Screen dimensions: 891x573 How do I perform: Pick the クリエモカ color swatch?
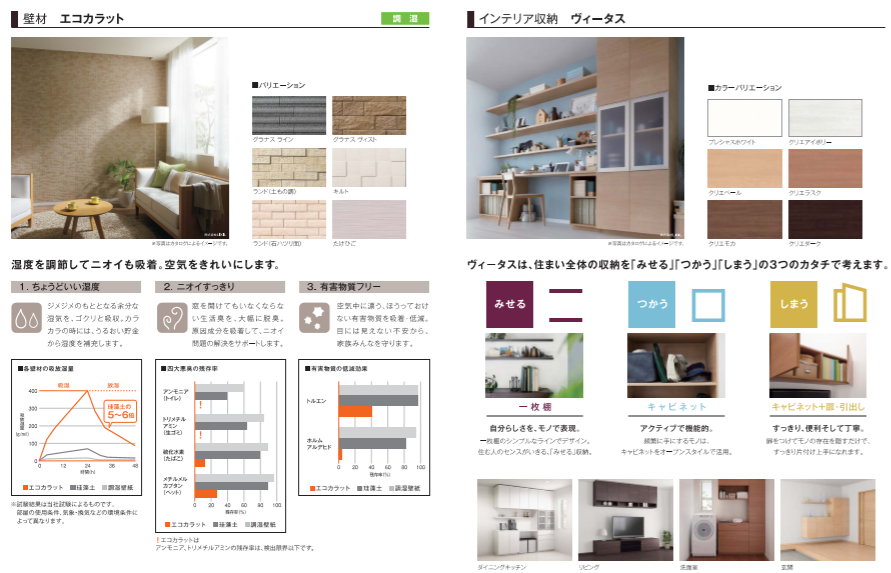click(x=745, y=219)
